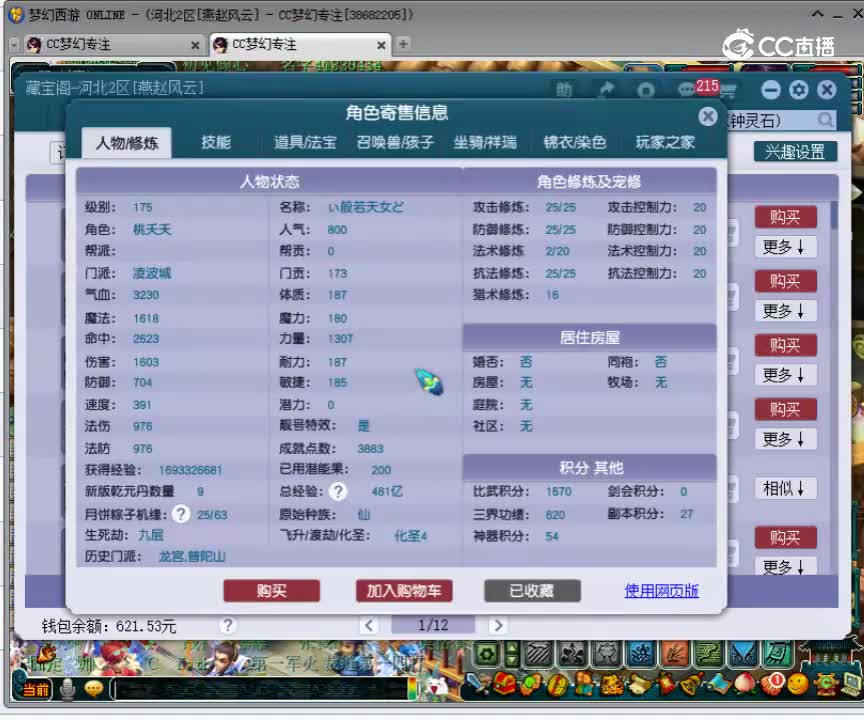Close the second CC梦幻专注 tab

point(381,45)
